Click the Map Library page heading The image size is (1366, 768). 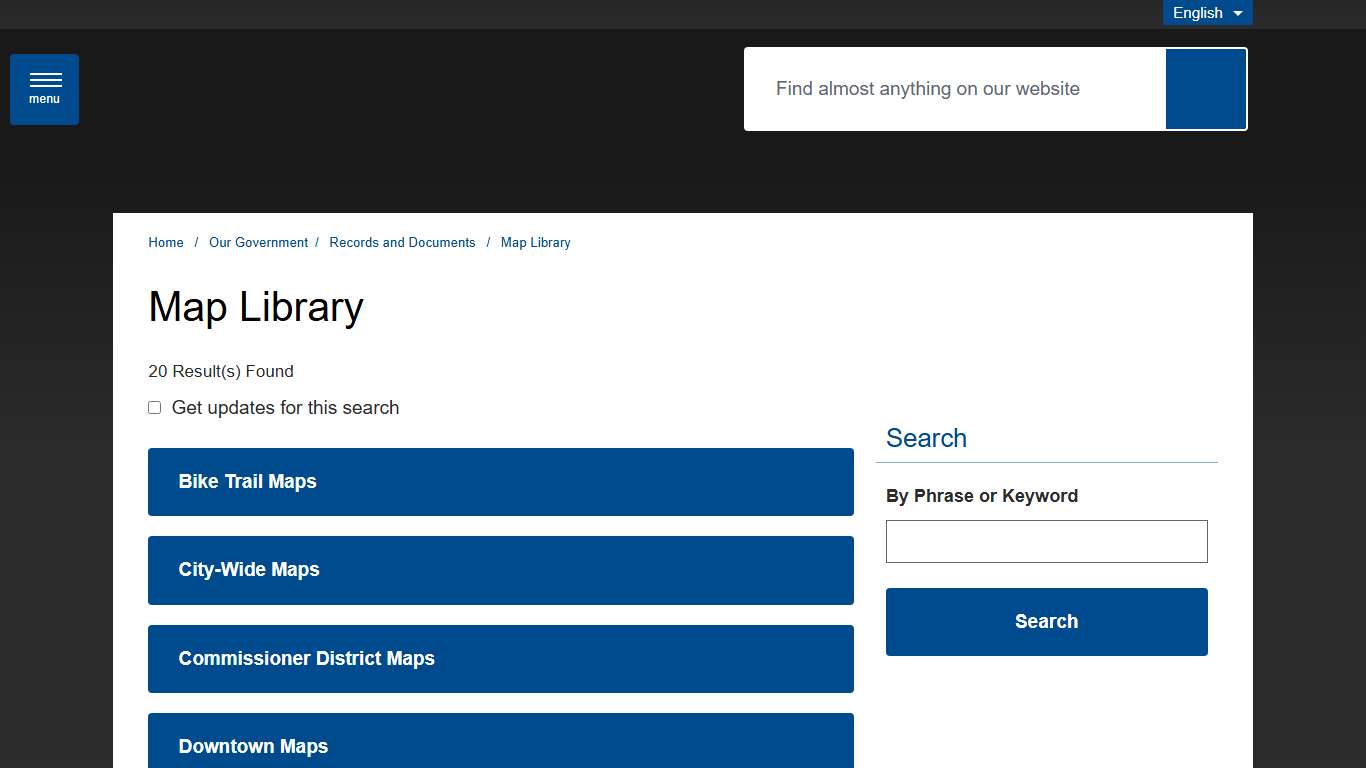(256, 307)
